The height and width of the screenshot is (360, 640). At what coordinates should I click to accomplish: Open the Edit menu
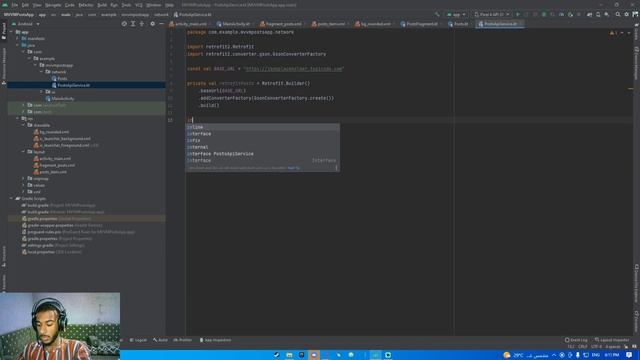pos(25,5)
